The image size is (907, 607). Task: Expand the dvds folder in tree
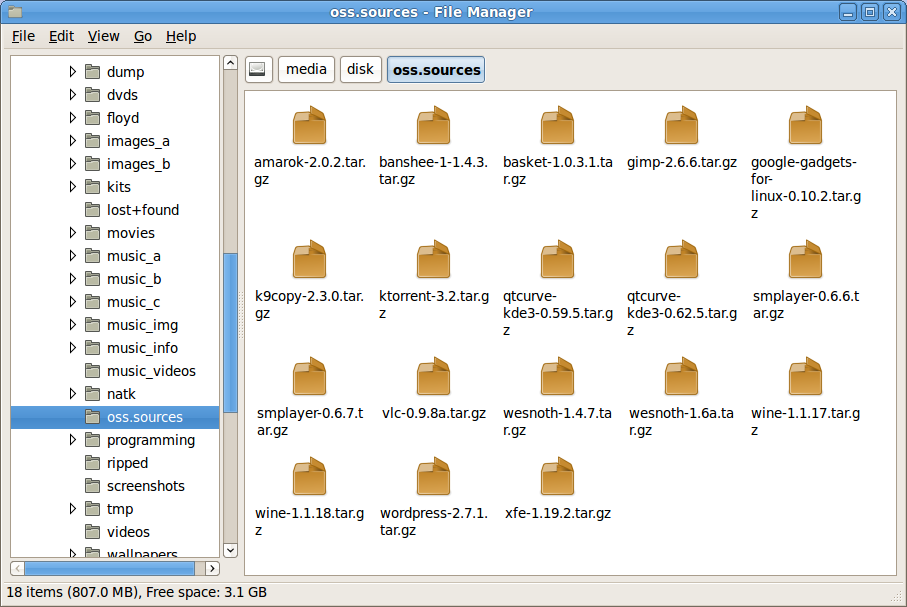[x=72, y=94]
